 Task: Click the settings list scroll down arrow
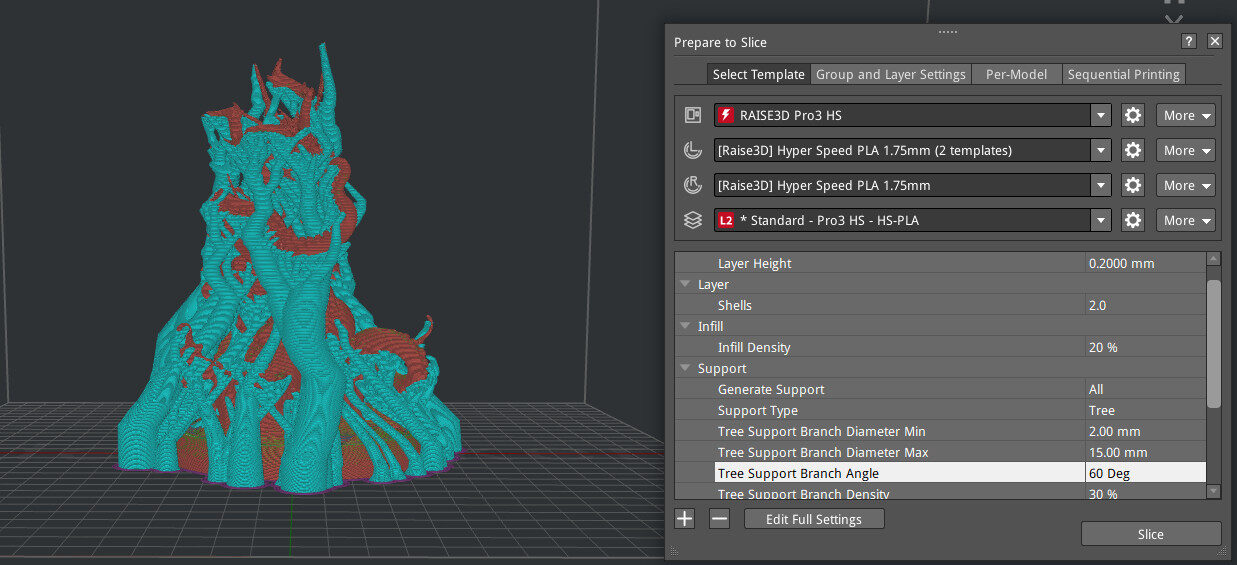click(1214, 491)
